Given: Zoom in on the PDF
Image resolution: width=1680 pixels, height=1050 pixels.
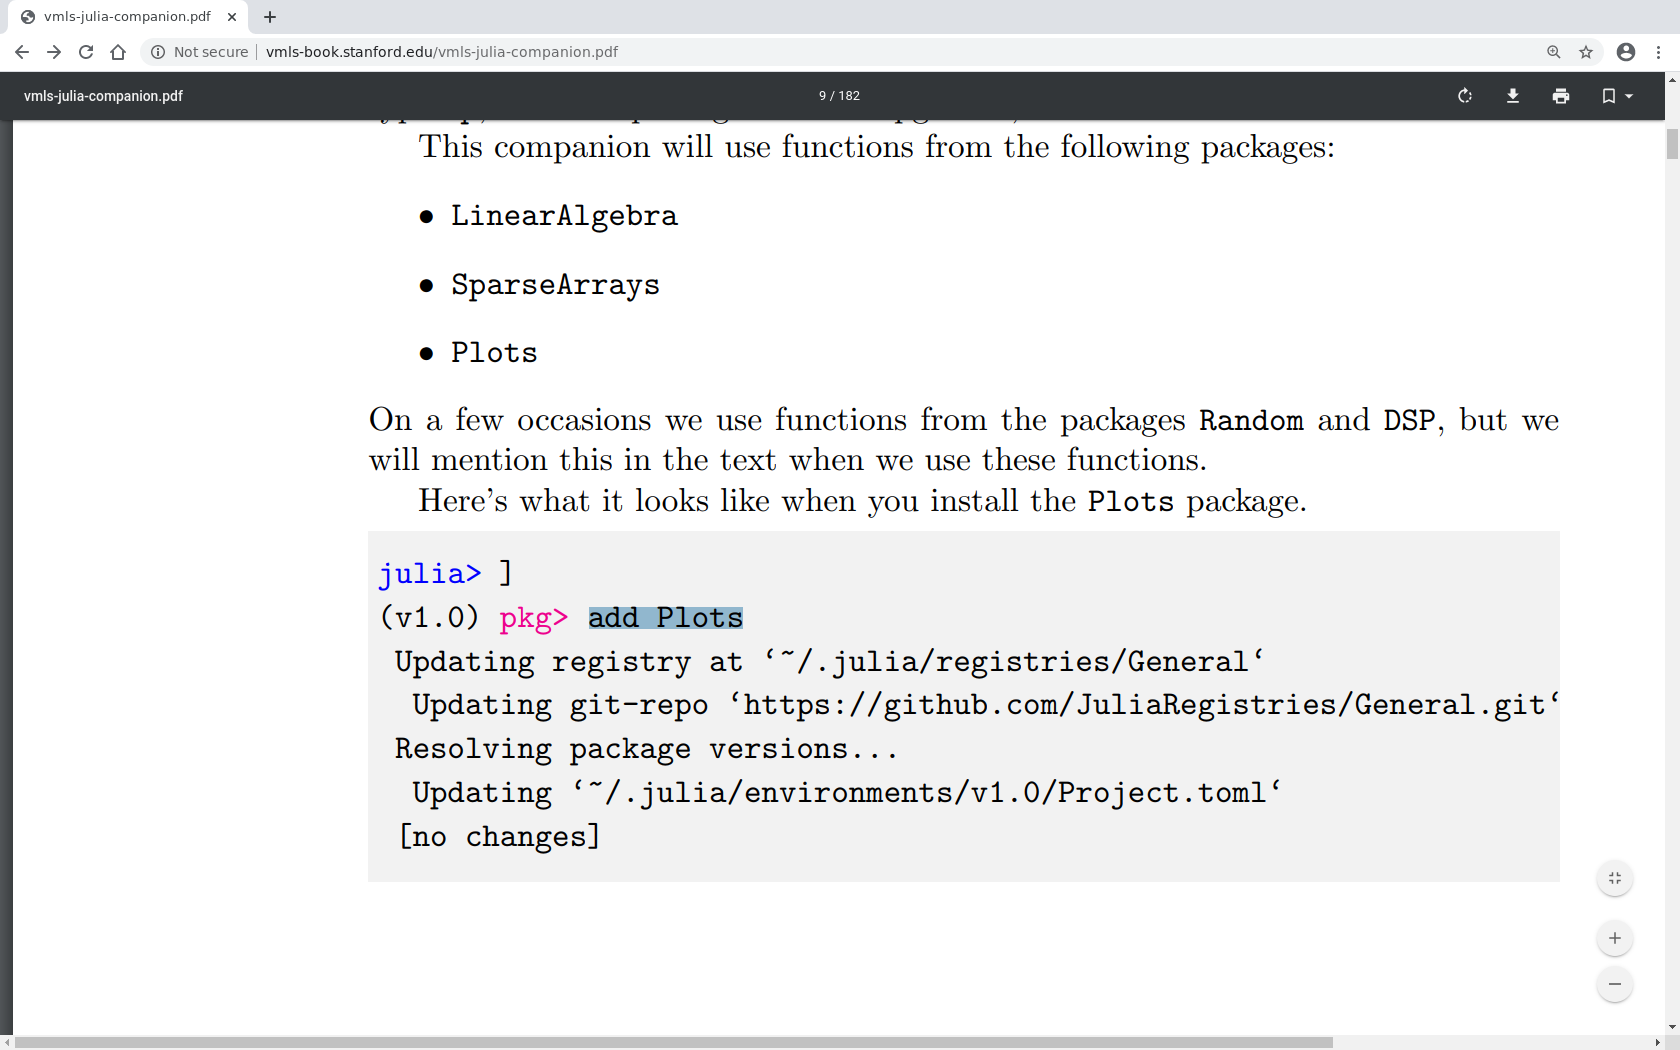Looking at the screenshot, I should 1615,938.
